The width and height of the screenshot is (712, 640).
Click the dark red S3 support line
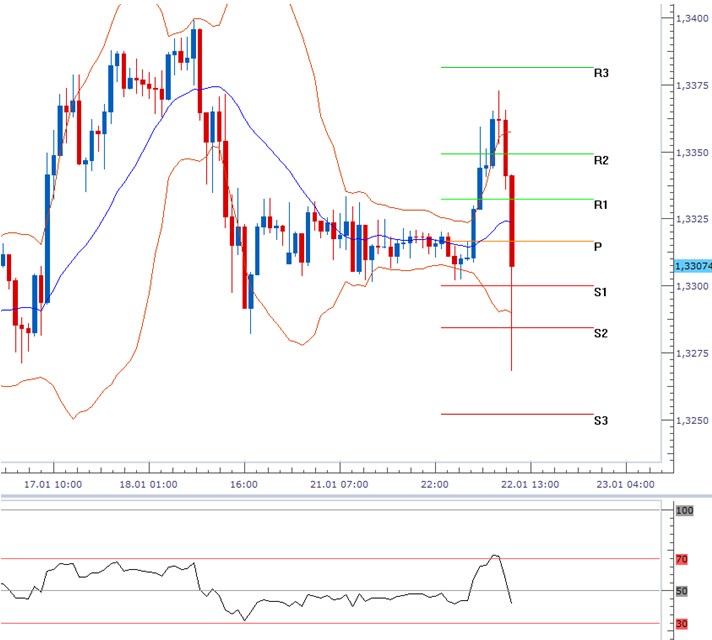coord(517,414)
